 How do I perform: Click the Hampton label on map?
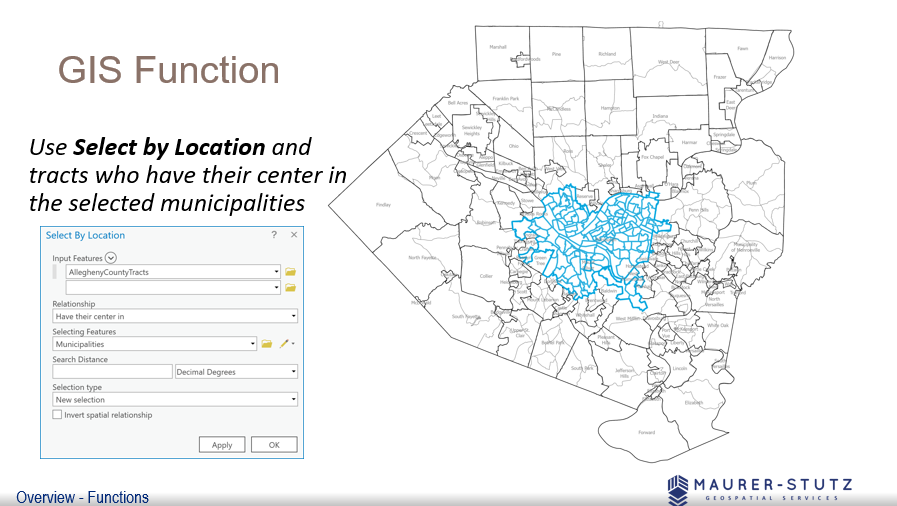pos(610,108)
